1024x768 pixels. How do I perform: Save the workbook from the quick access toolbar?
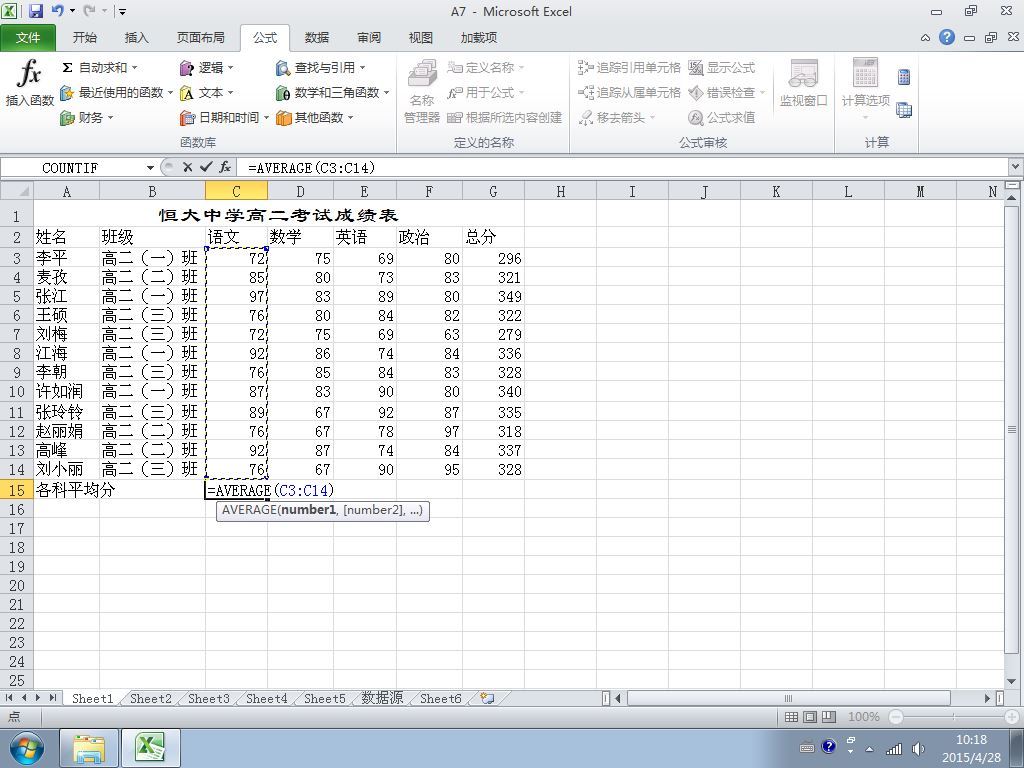[x=35, y=10]
